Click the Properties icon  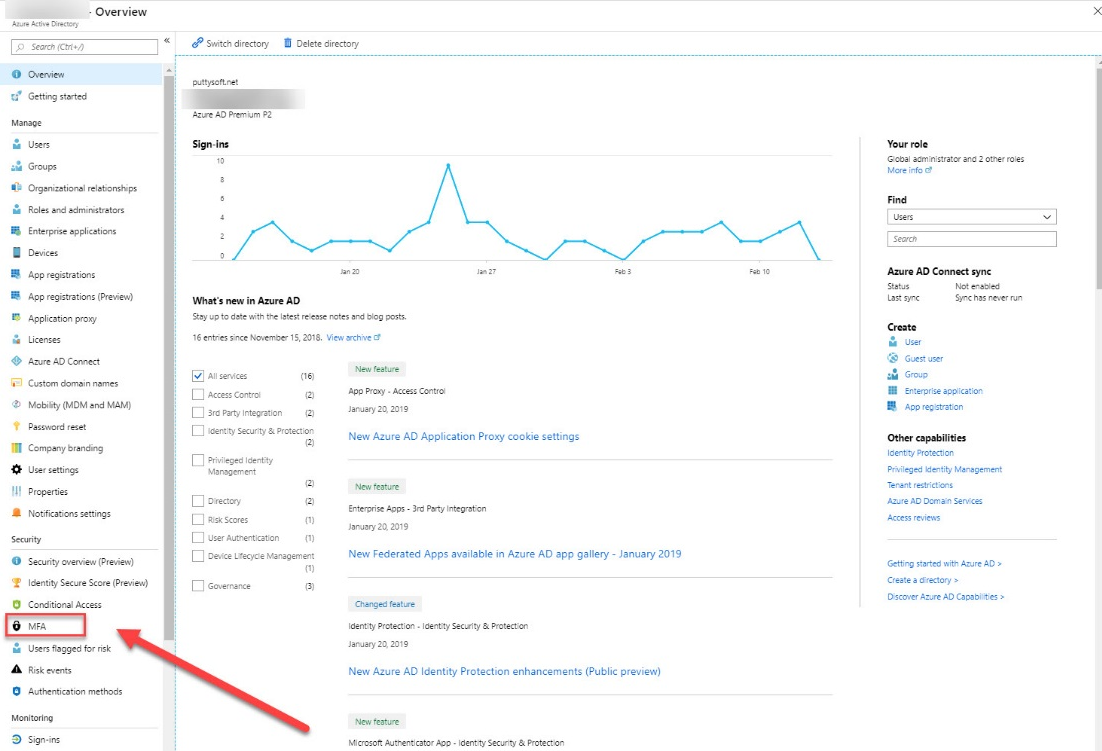click(17, 492)
